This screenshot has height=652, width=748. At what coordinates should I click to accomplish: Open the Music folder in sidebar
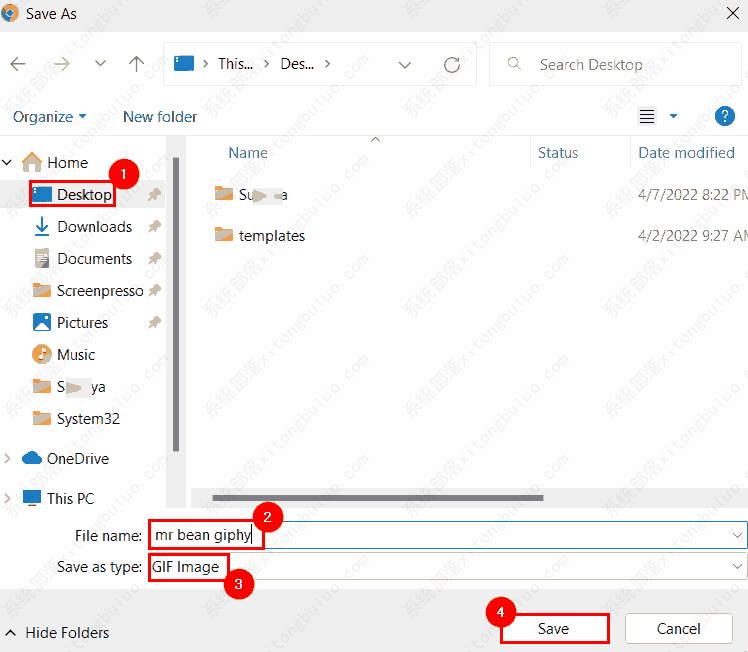pyautogui.click(x=76, y=355)
